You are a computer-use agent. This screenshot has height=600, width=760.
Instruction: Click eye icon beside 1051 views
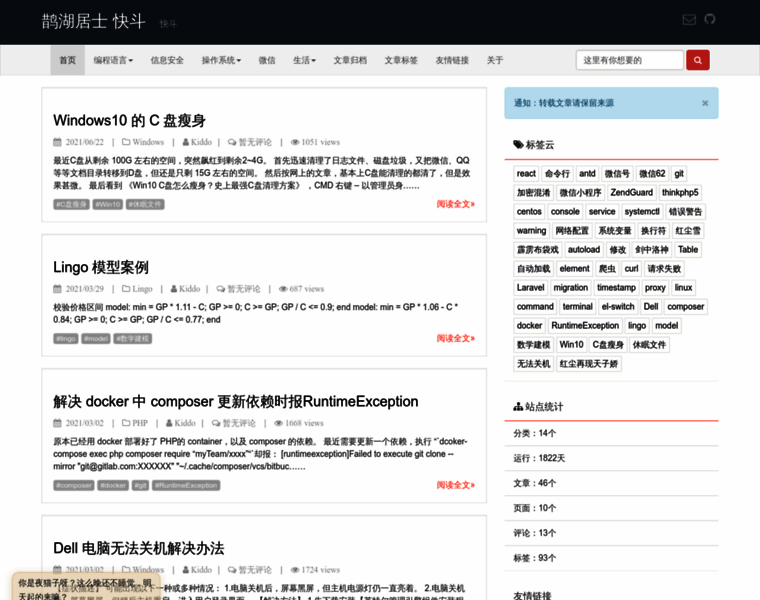pos(295,142)
